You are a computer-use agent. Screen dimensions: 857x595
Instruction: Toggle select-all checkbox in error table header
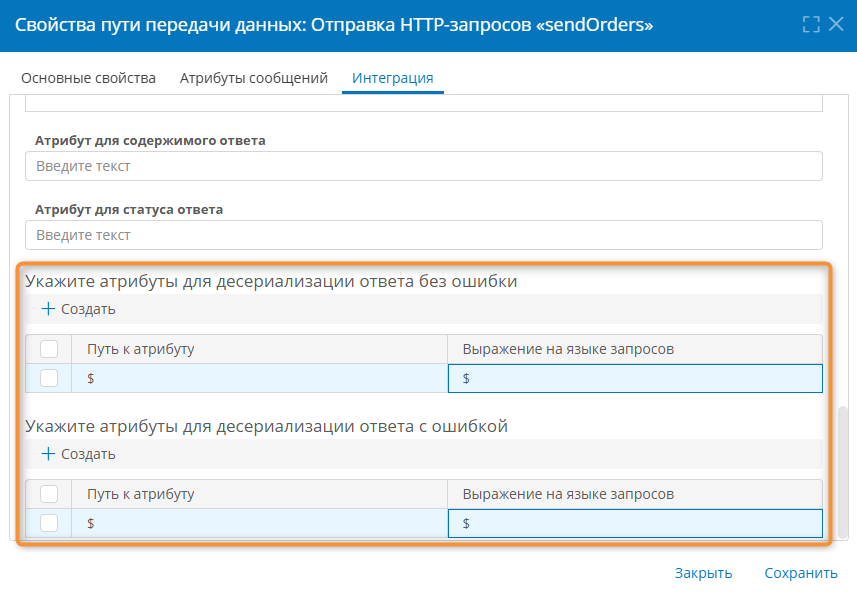(x=49, y=494)
